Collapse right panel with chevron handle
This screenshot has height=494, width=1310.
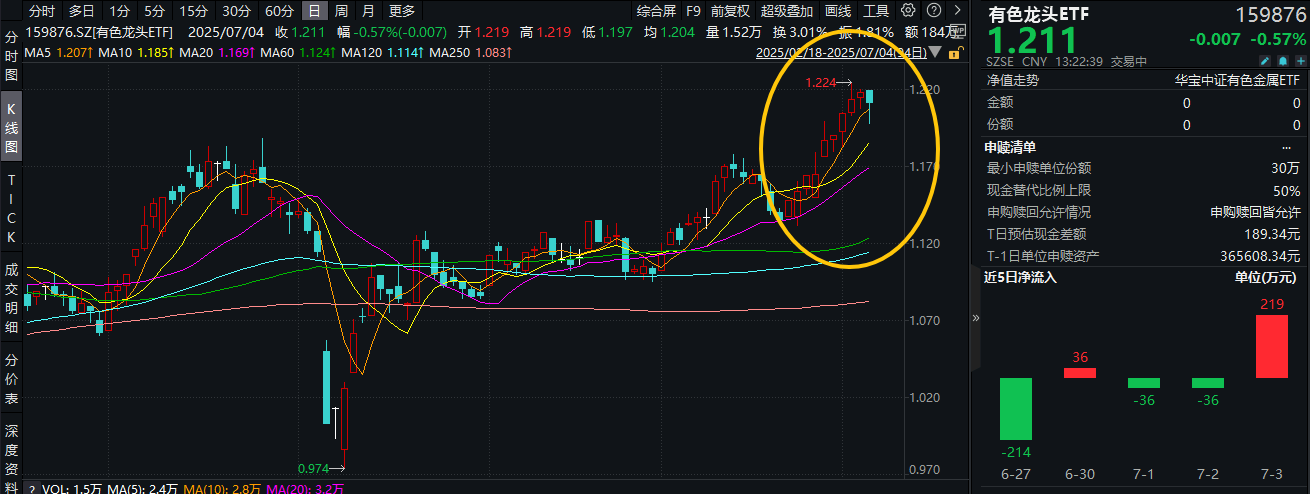[x=975, y=318]
